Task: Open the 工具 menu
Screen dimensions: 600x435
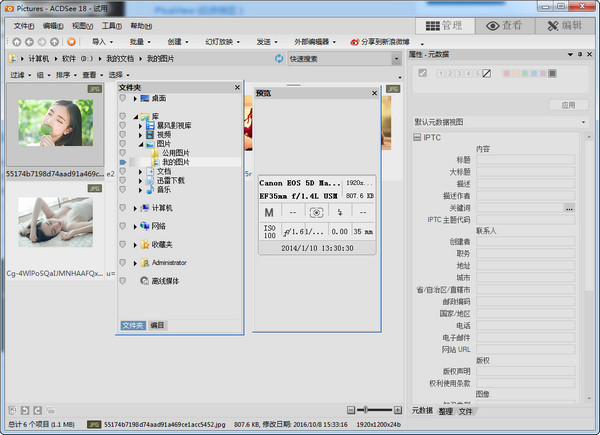Action: 111,26
